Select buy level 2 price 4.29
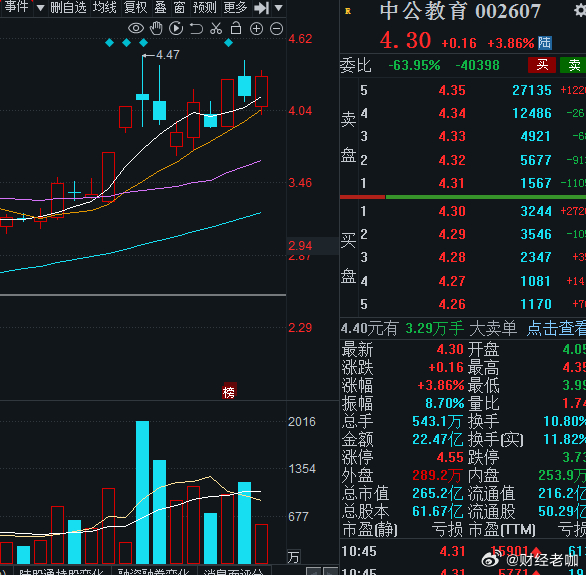 pos(452,234)
